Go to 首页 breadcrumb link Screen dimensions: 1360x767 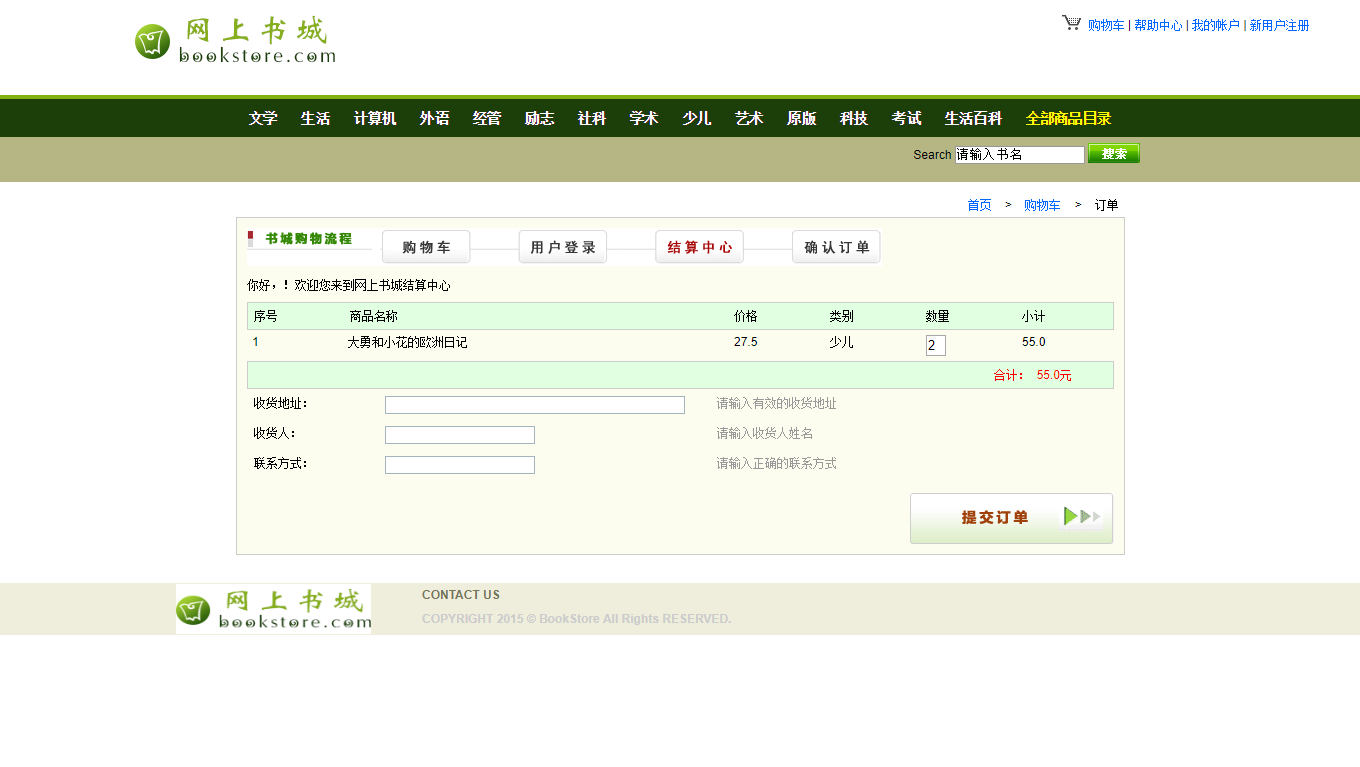[979, 205]
